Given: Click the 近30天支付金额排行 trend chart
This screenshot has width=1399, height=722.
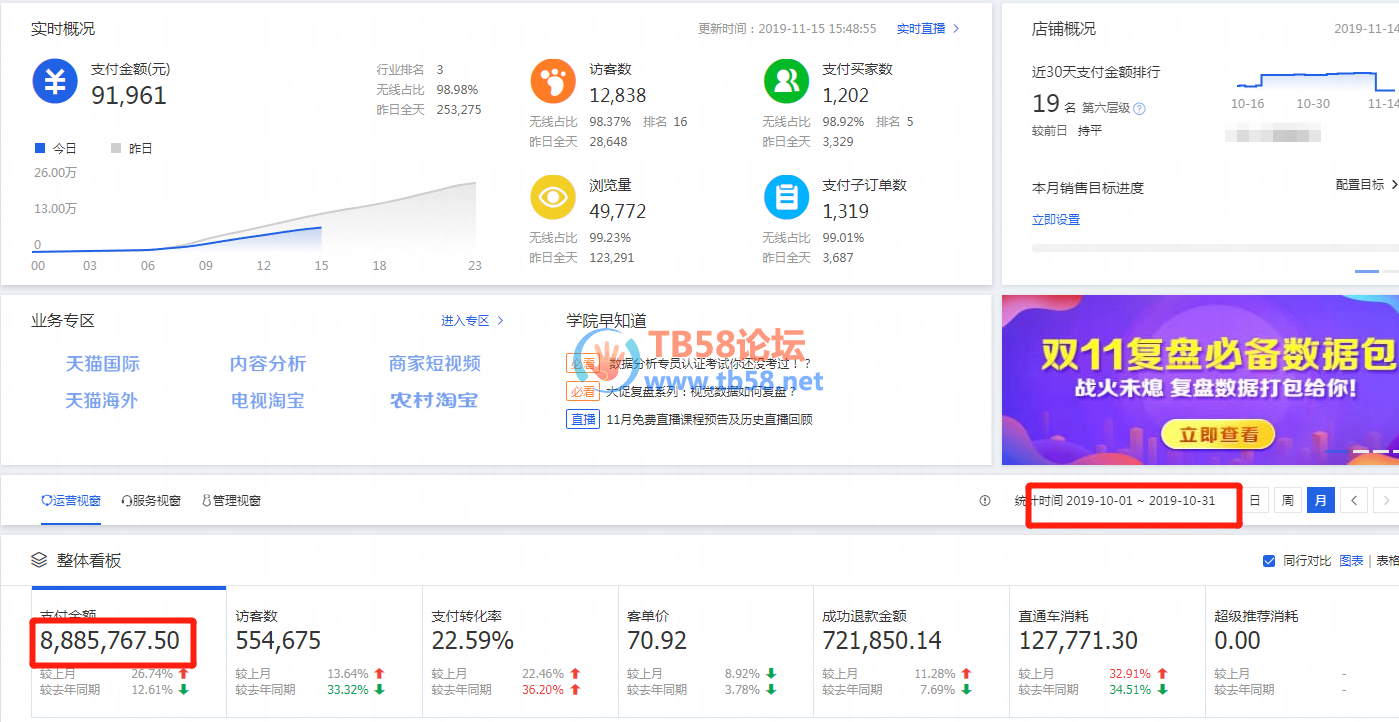Looking at the screenshot, I should coord(1314,82).
